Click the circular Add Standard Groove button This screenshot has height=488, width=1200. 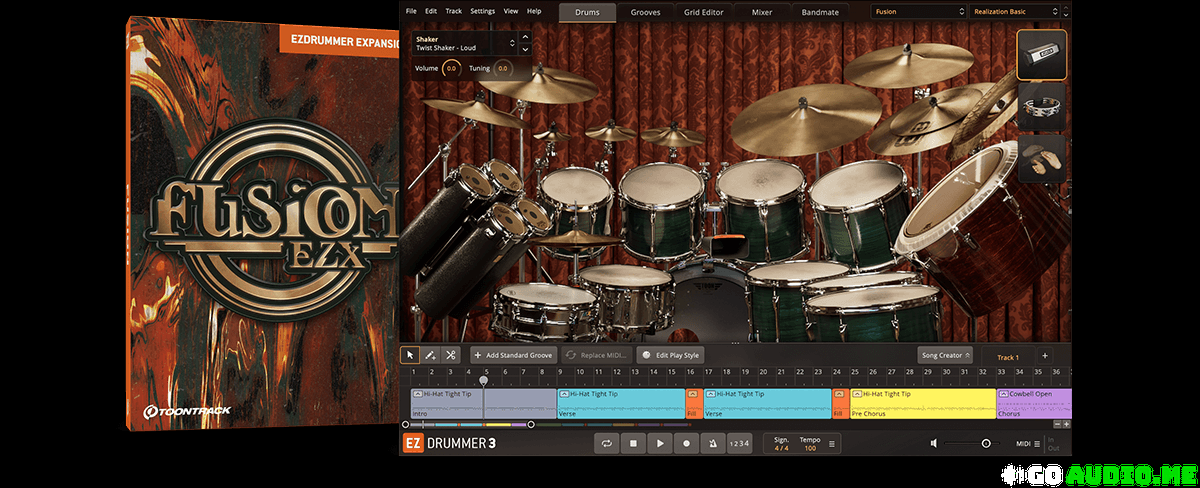515,355
